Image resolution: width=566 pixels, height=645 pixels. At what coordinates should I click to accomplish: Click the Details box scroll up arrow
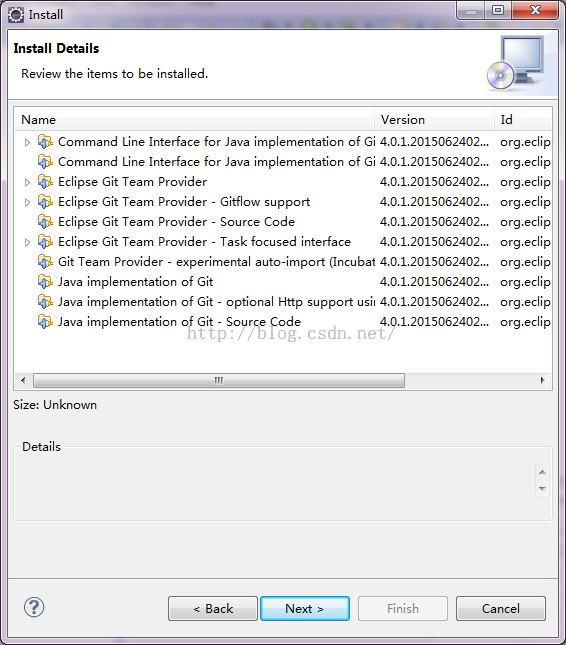click(x=542, y=472)
